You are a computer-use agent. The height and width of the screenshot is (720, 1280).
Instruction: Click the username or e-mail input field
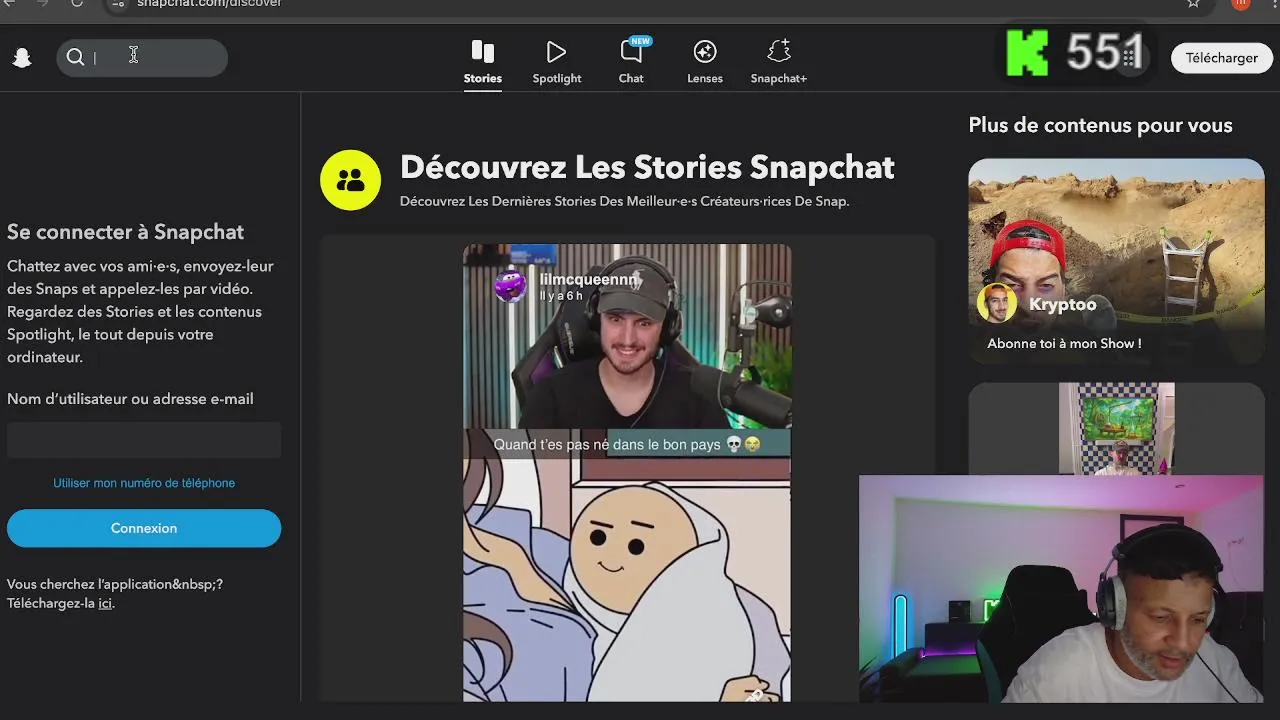[x=144, y=440]
